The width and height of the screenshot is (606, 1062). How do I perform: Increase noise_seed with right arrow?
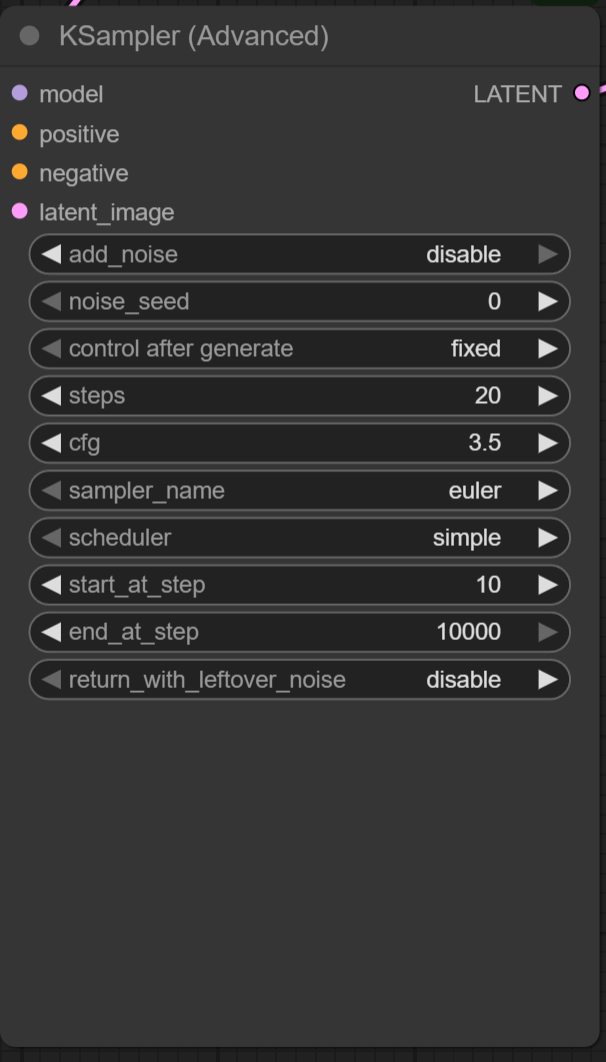tap(547, 302)
